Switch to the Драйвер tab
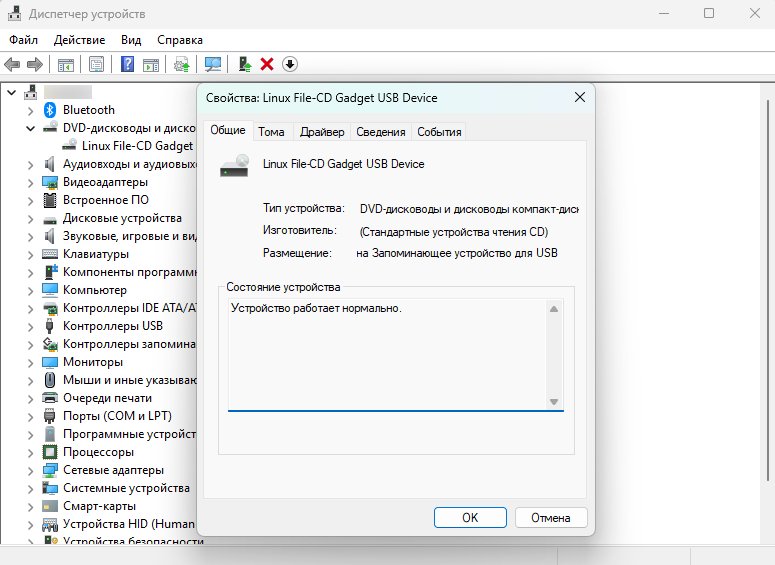Viewport: 775px width, 565px height. (x=322, y=132)
